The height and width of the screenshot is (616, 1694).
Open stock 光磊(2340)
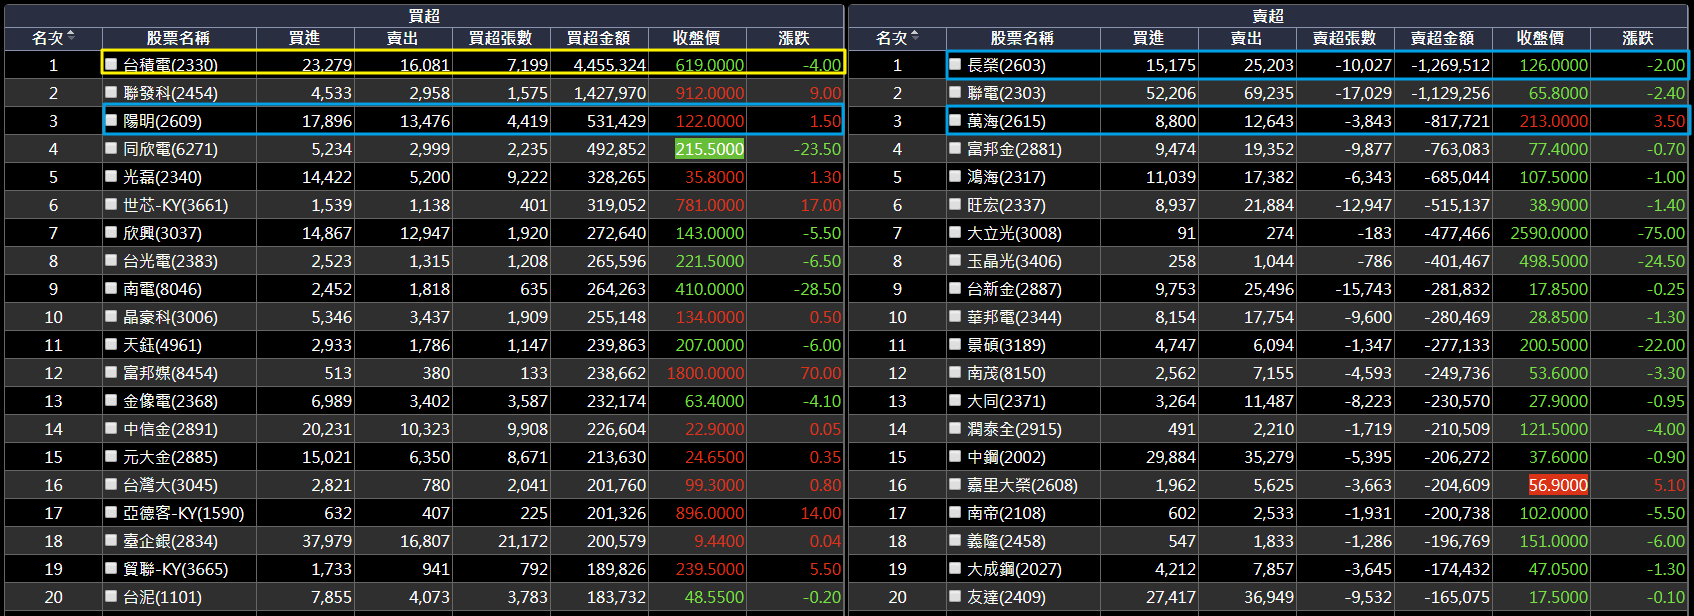click(162, 177)
